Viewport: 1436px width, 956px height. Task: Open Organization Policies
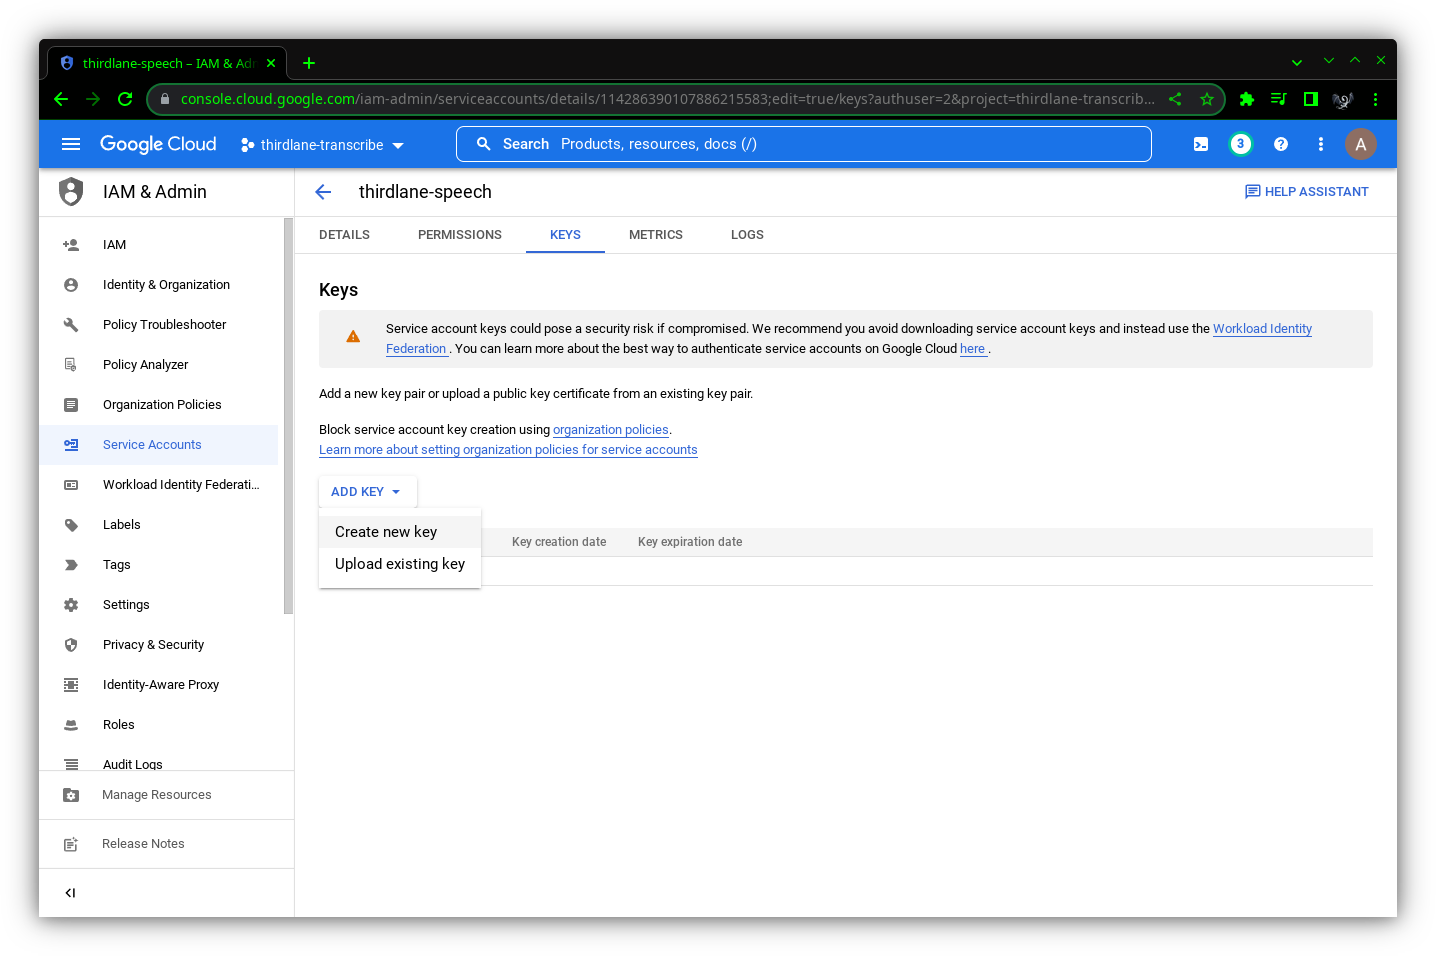point(159,405)
